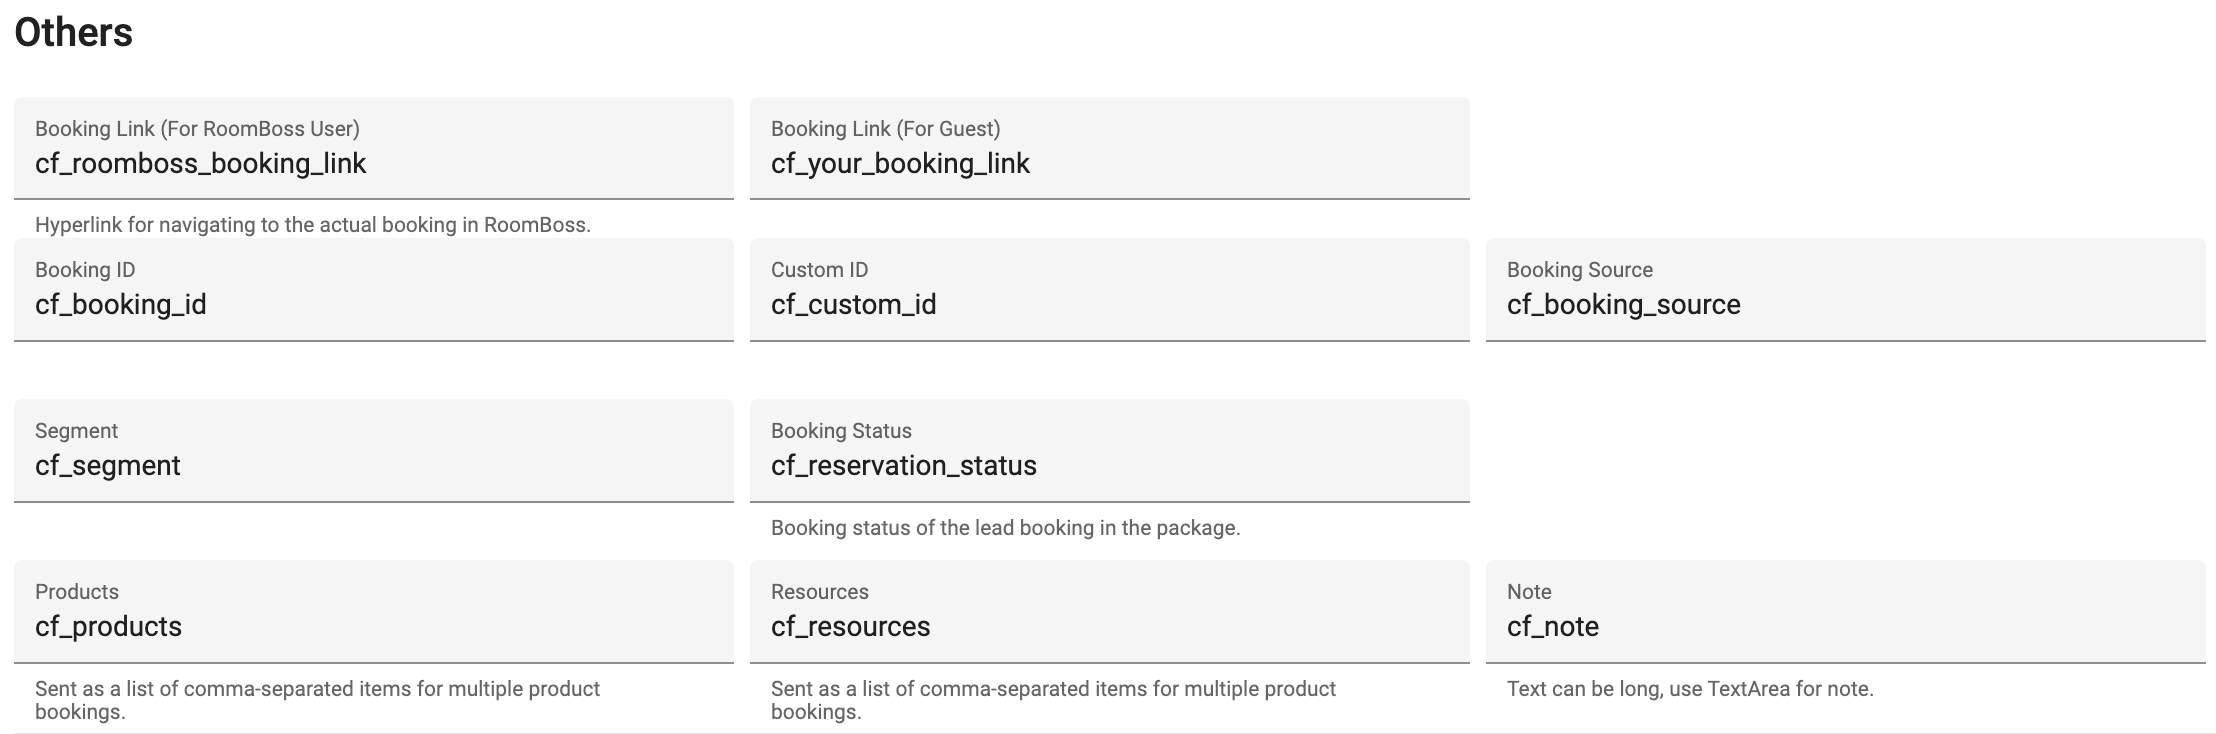The image size is (2216, 734).
Task: Click the cf_booking_source value text
Action: [x=1624, y=305]
